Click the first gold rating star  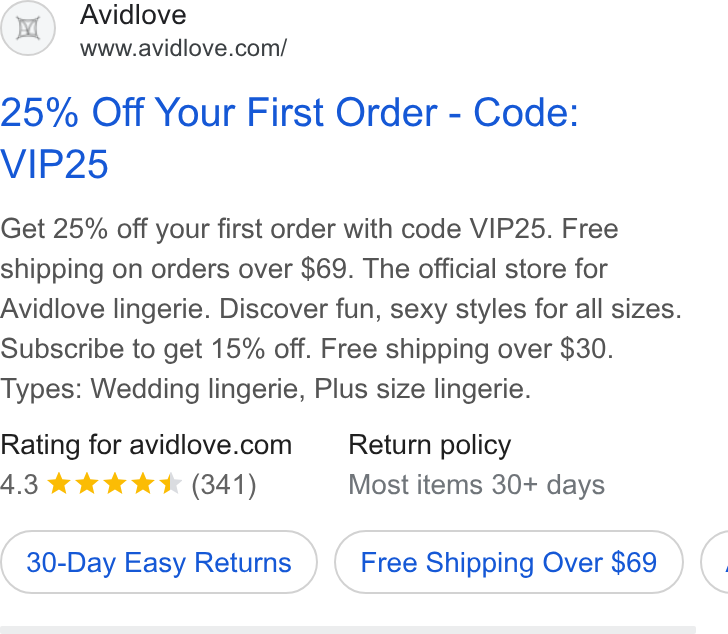tap(59, 484)
